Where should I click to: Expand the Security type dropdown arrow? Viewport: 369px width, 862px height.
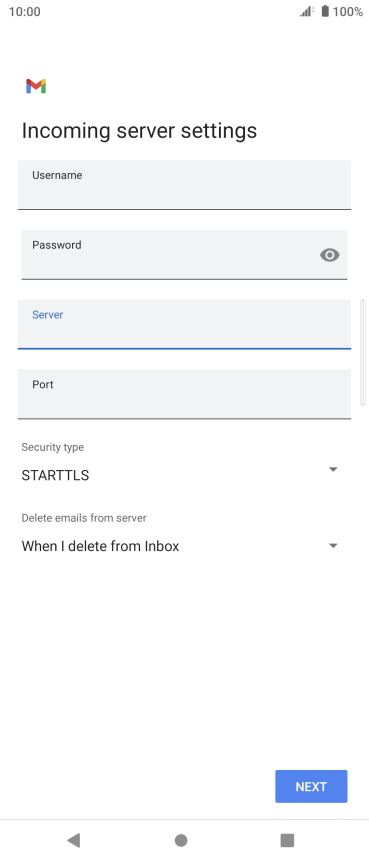333,469
